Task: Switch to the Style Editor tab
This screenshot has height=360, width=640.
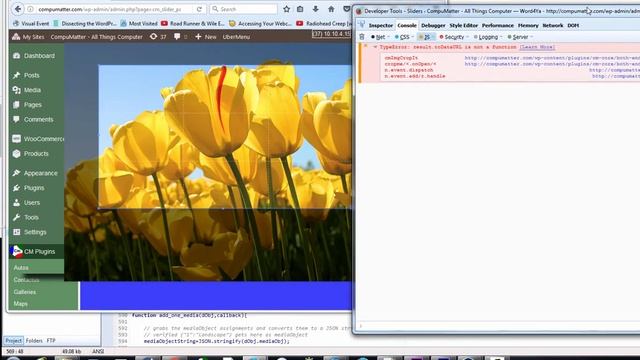Action: [463, 25]
